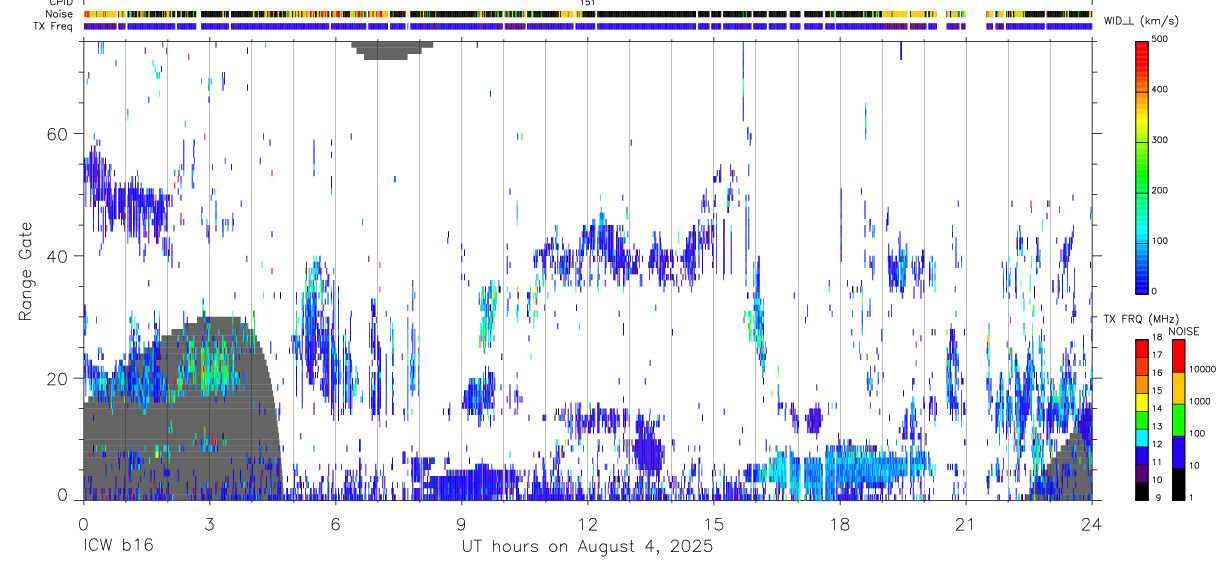Click x-axis tick label '3'
This screenshot has height=567, width=1228.
tap(209, 522)
